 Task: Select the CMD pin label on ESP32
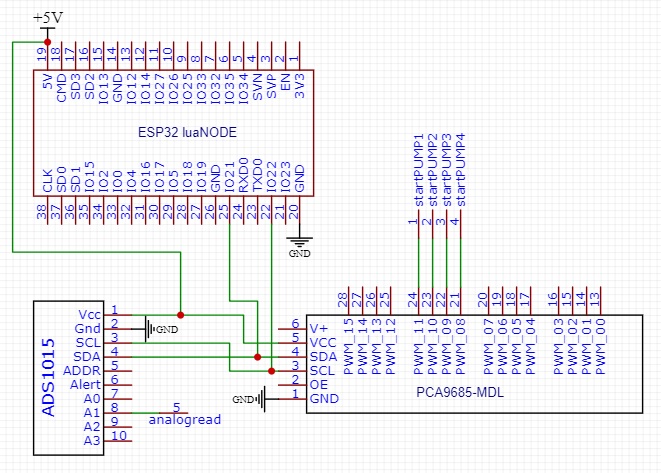pos(62,88)
